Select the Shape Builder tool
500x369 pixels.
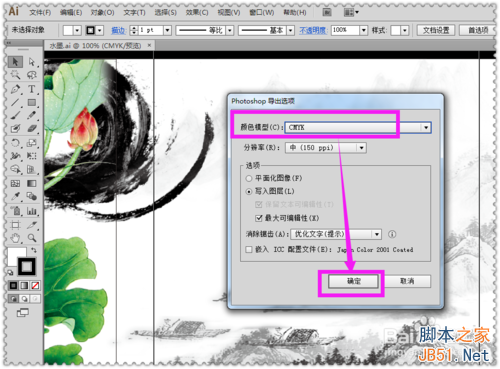pyautogui.click(x=15, y=169)
